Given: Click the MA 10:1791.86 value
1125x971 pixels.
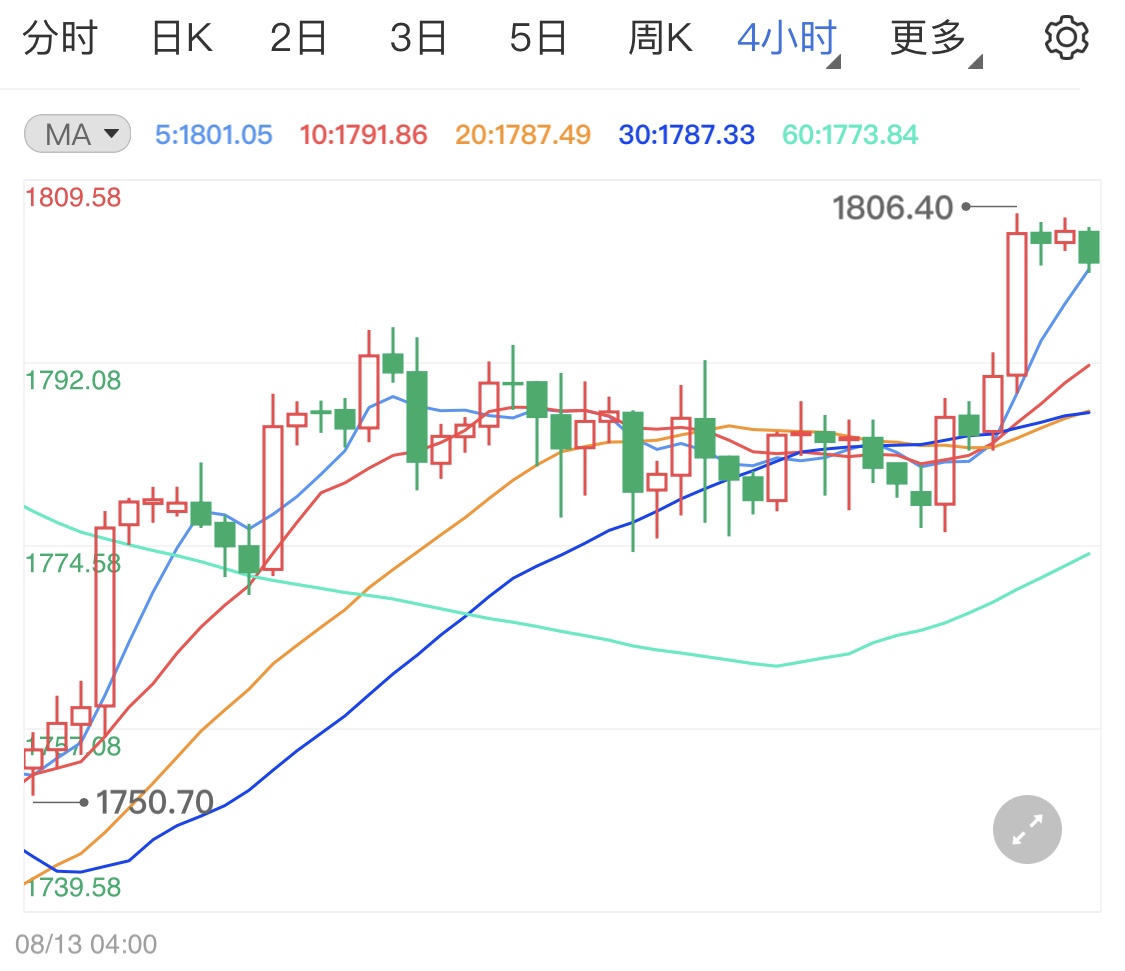Looking at the screenshot, I should (363, 135).
